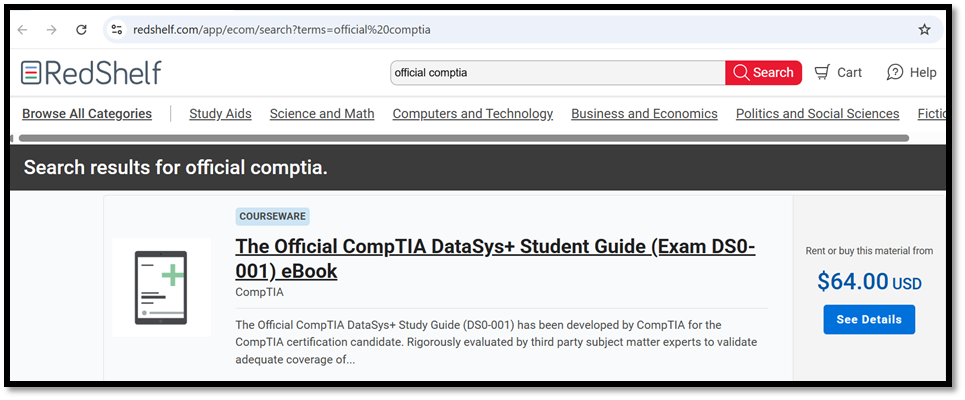Click the red Search button

pyautogui.click(x=764, y=73)
